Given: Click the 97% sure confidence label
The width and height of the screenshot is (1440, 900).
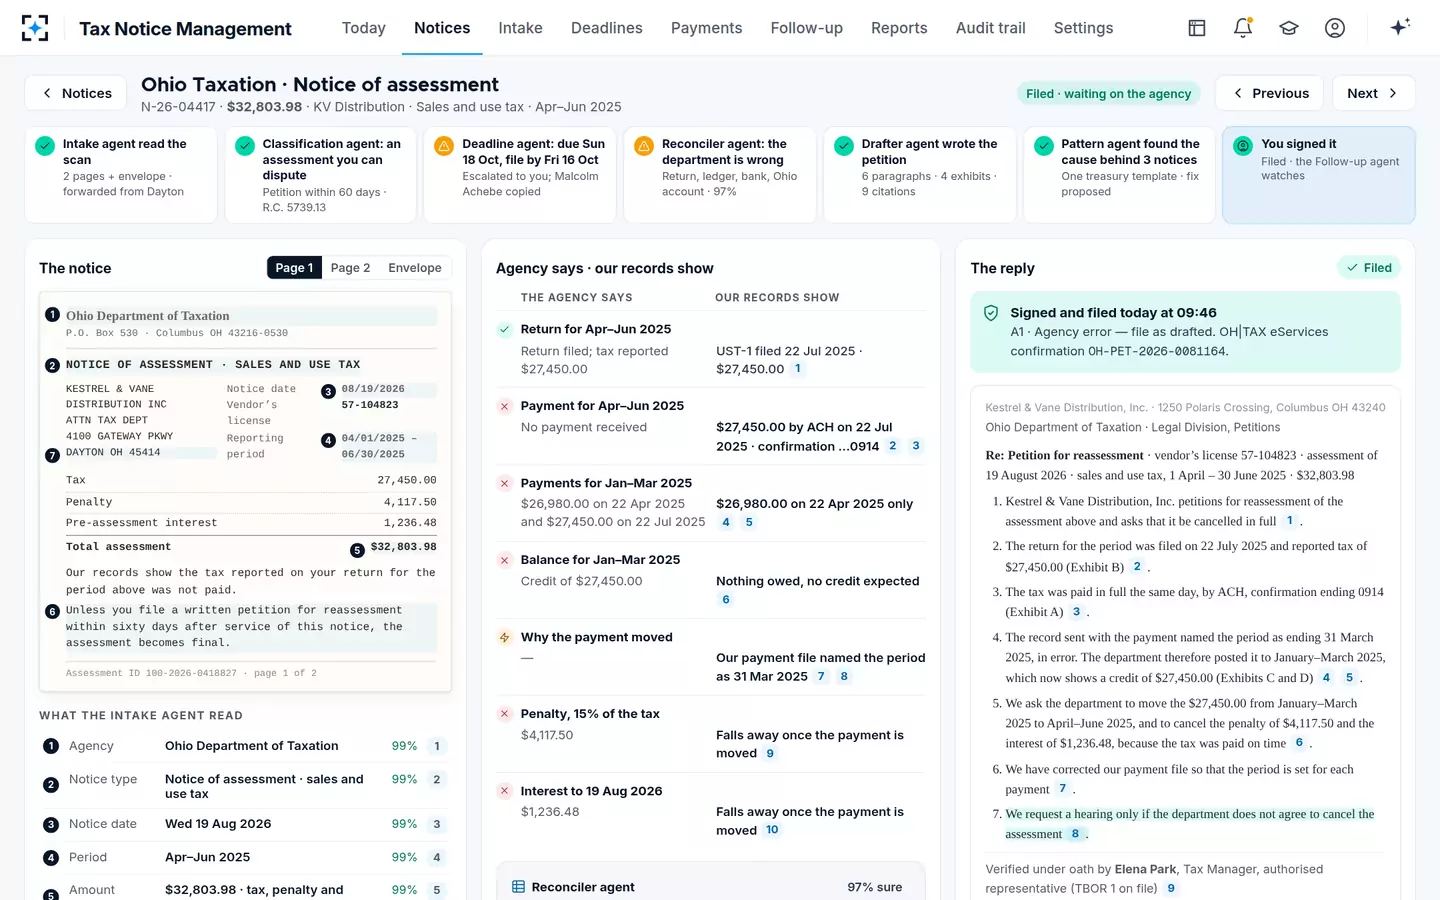Looking at the screenshot, I should click(x=875, y=887).
